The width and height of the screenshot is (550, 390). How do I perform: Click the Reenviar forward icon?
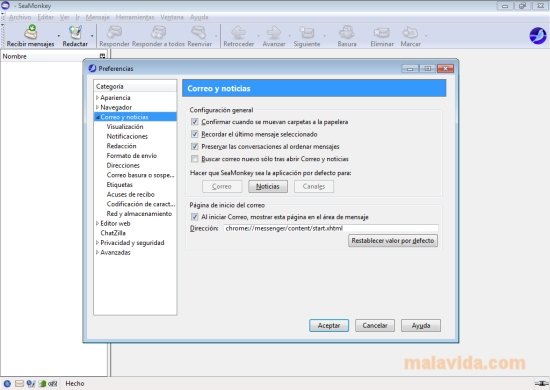tap(199, 32)
